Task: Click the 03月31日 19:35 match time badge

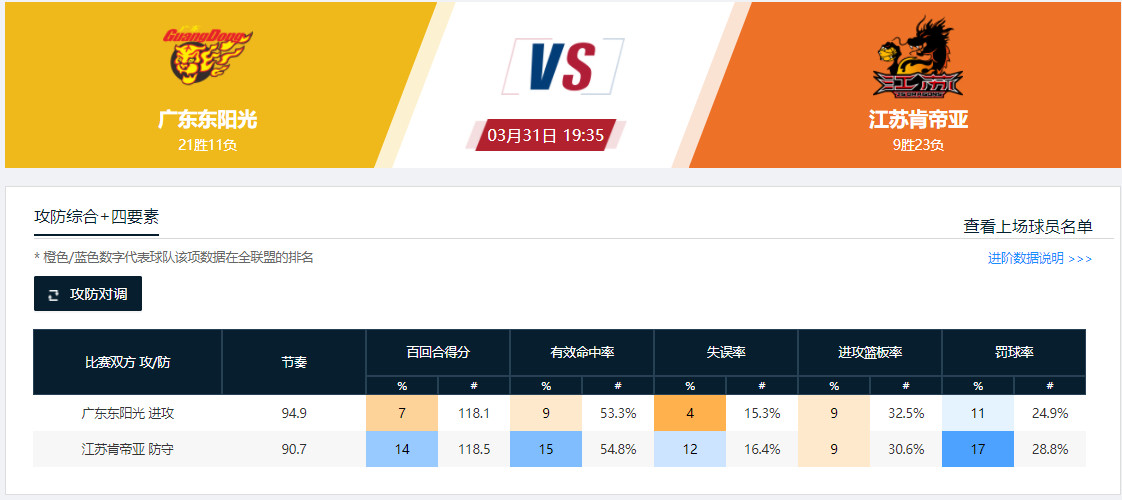Action: tap(546, 135)
